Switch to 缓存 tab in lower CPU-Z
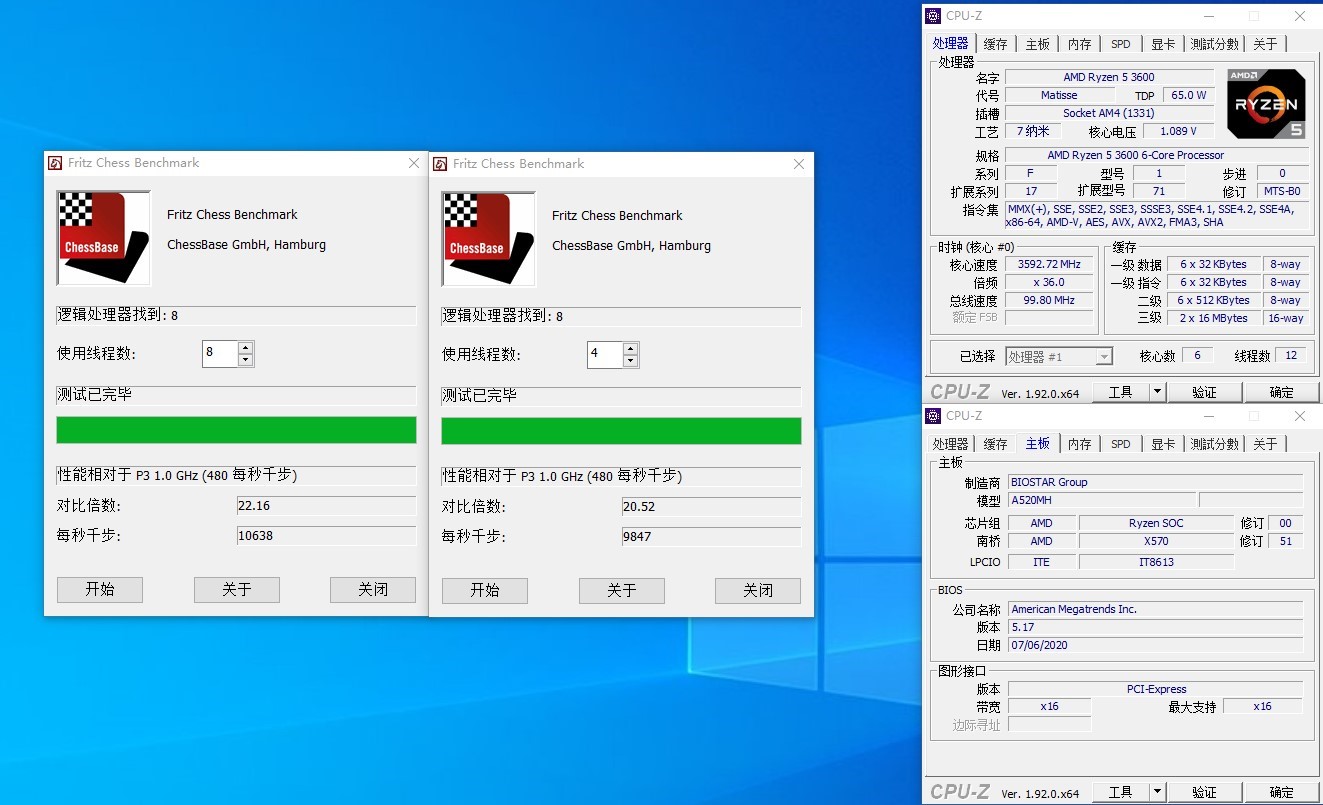This screenshot has width=1323, height=805. click(x=995, y=444)
